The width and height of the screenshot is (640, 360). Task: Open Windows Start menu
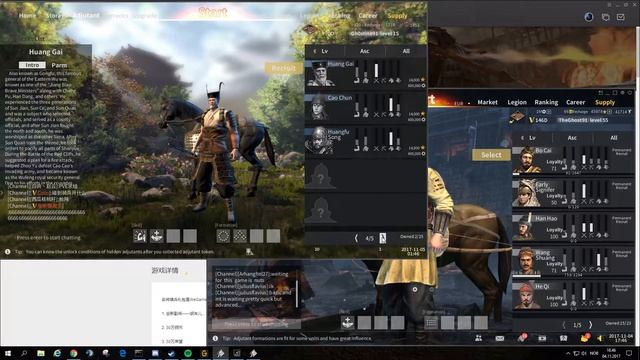[x=7, y=353]
